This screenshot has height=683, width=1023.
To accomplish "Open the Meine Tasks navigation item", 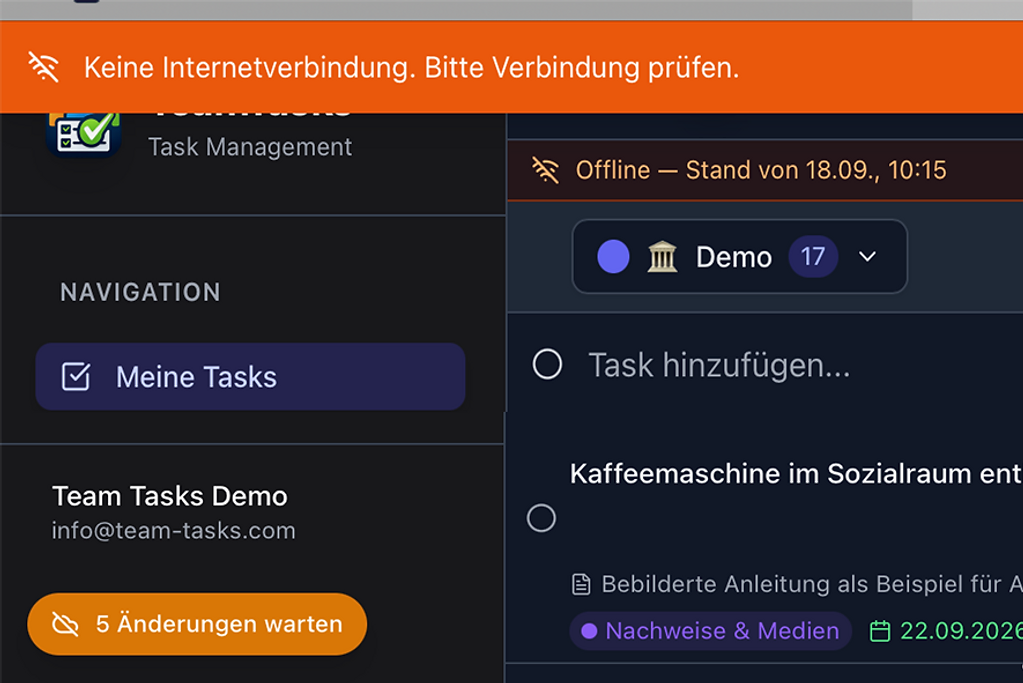I will tap(251, 376).
